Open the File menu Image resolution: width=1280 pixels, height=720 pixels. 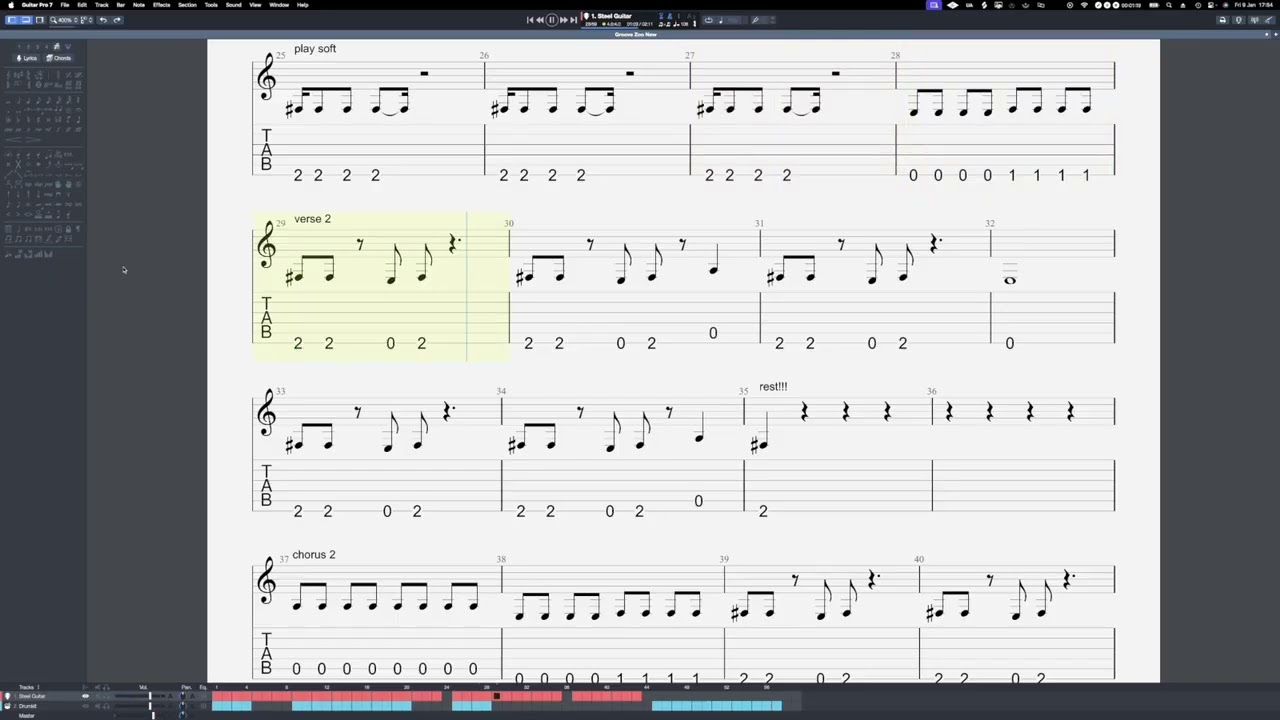tap(65, 5)
